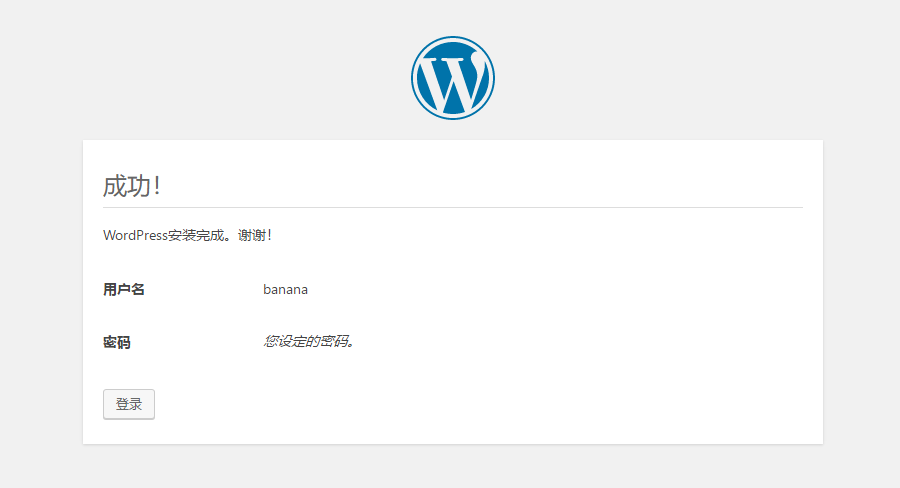Click the exclamation mark after 成功

pyautogui.click(x=156, y=187)
